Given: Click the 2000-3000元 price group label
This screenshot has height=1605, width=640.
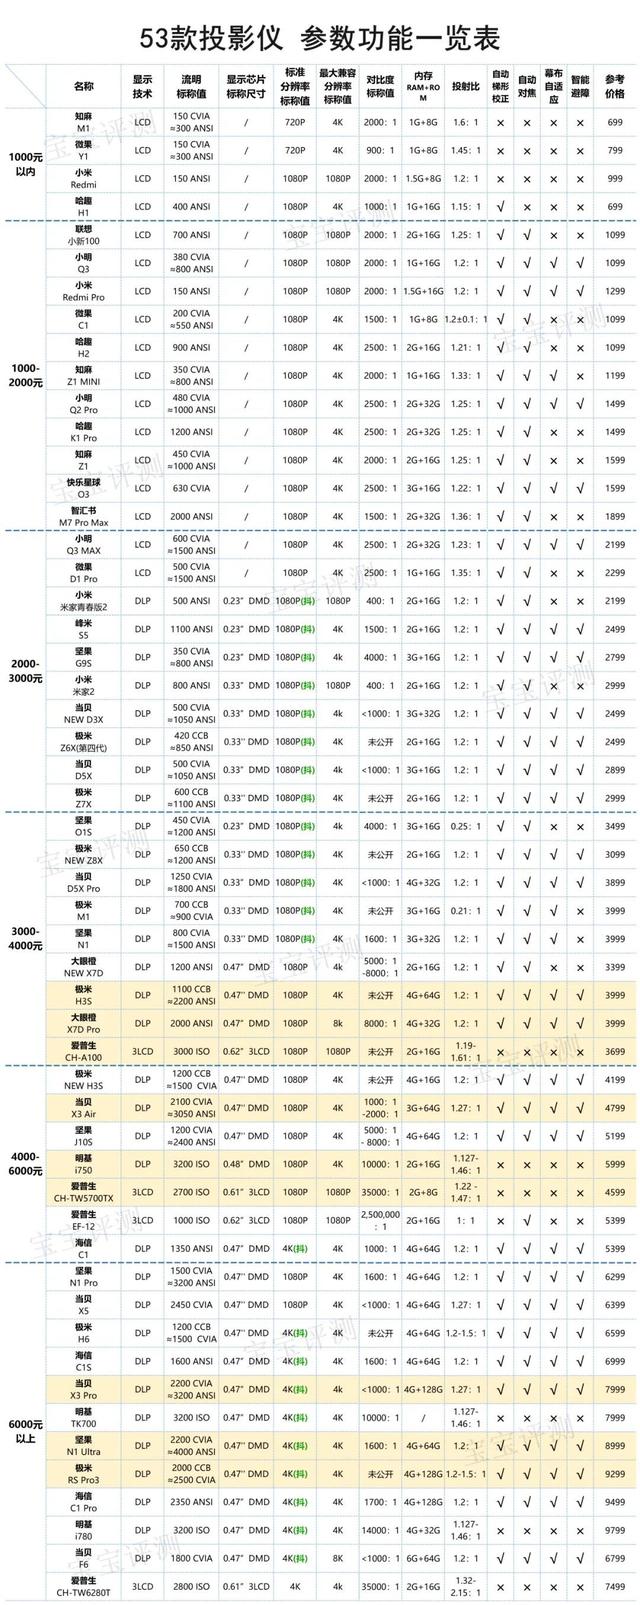Looking at the screenshot, I should pos(25,671).
